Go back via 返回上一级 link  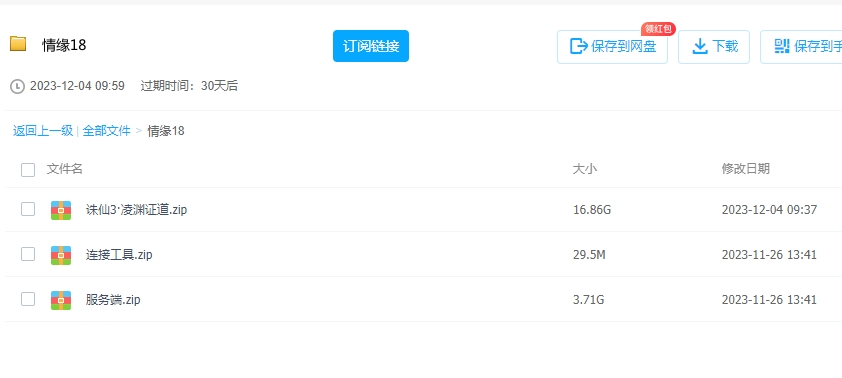point(43,131)
